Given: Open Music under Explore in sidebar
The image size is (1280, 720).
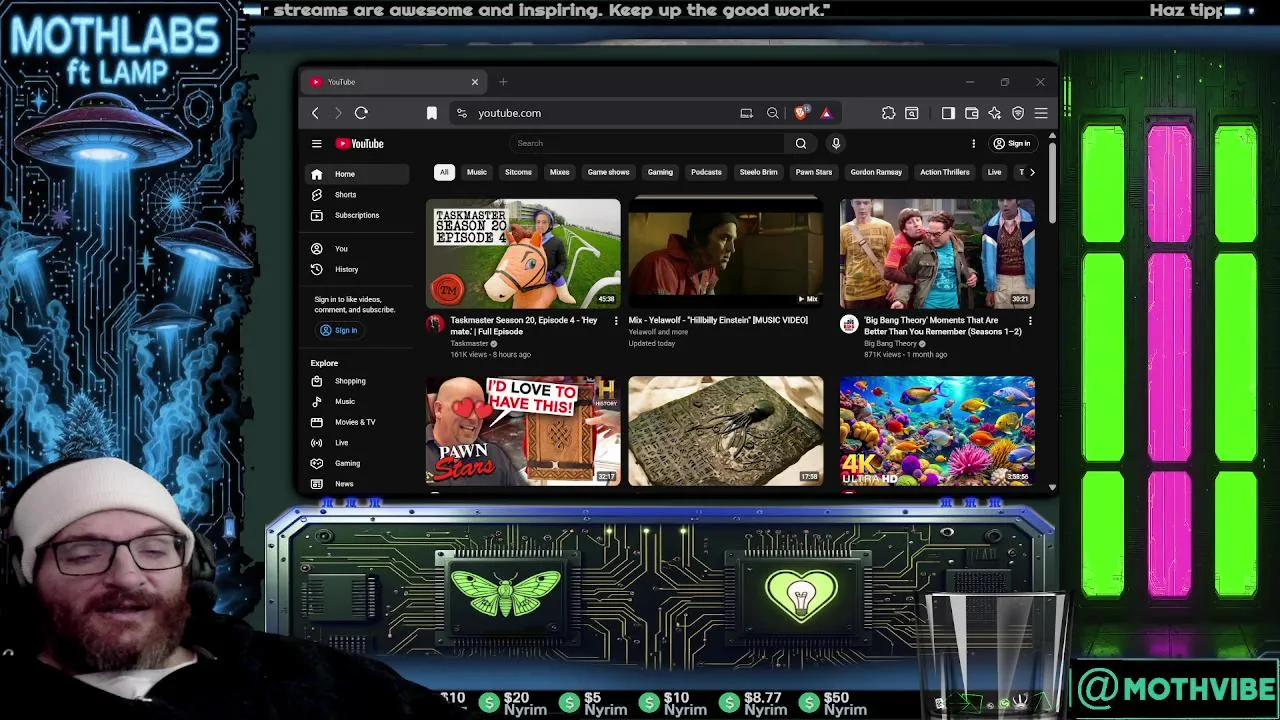Looking at the screenshot, I should tap(357, 402).
